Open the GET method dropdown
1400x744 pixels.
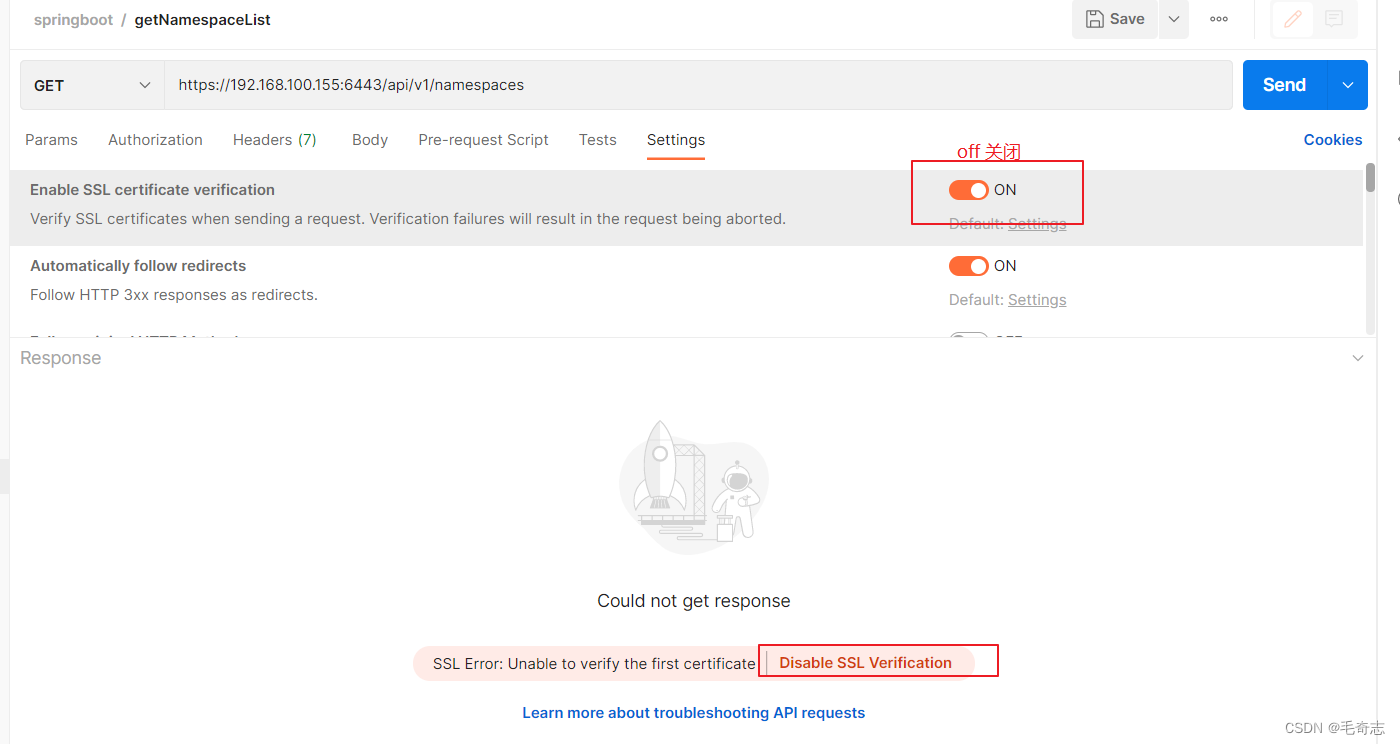(92, 85)
